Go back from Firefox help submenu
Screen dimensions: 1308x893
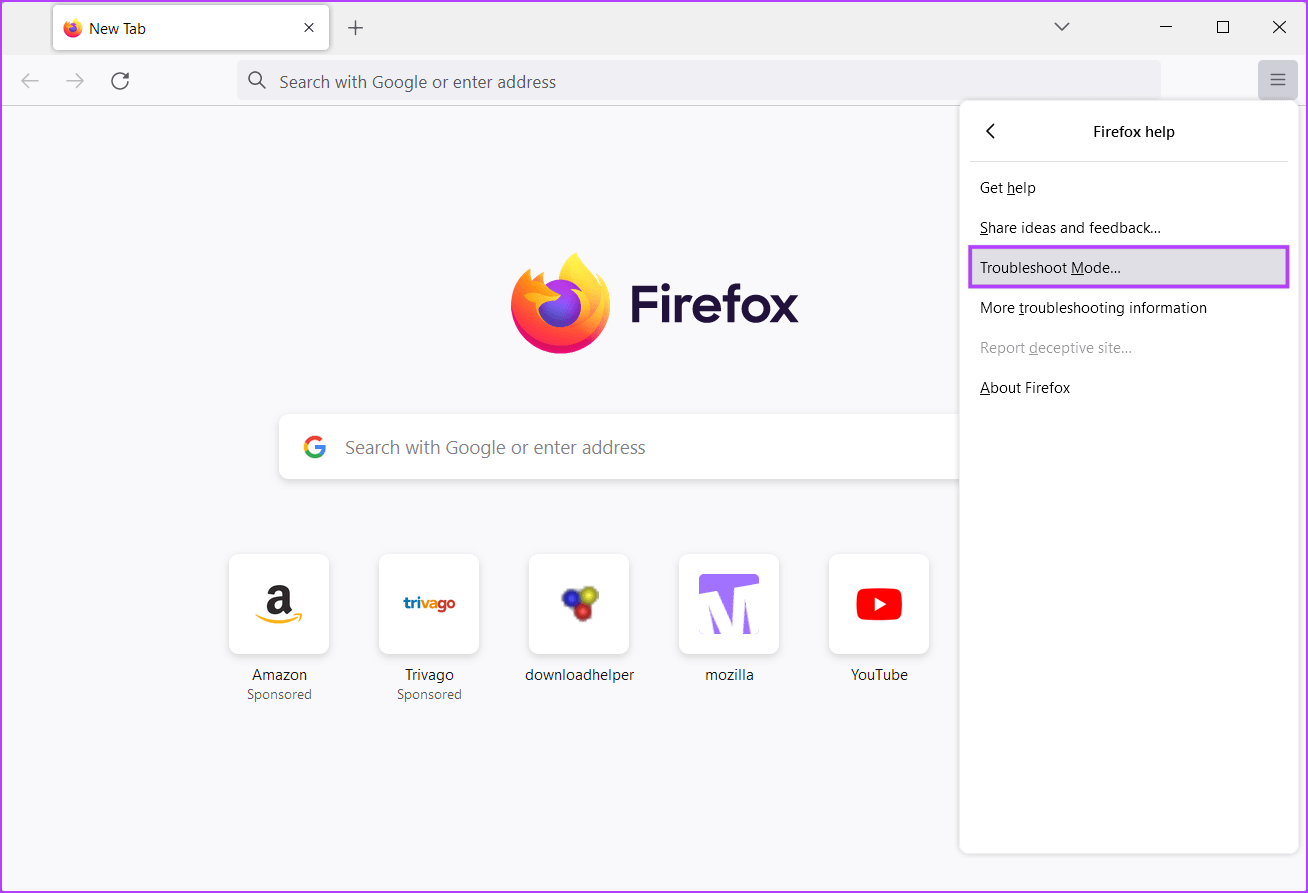point(990,131)
